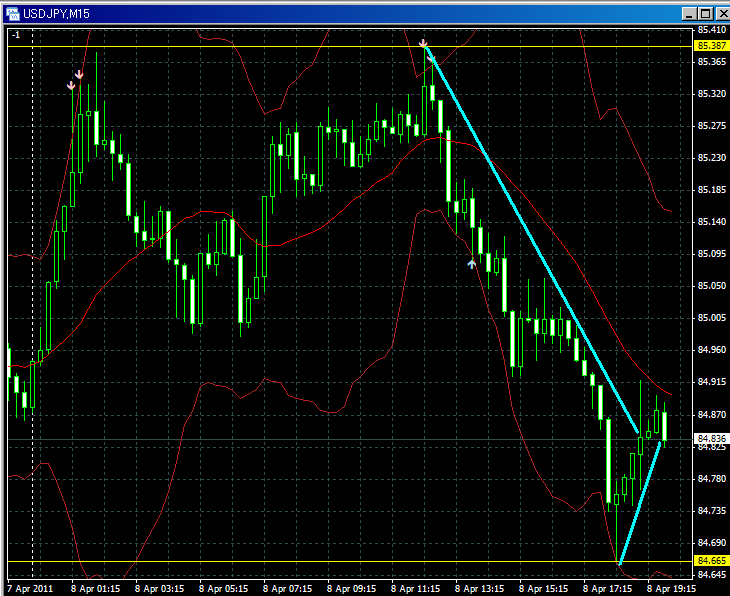The width and height of the screenshot is (730, 596).
Task: Click the yellow 84.665 price label
Action: 711,561
